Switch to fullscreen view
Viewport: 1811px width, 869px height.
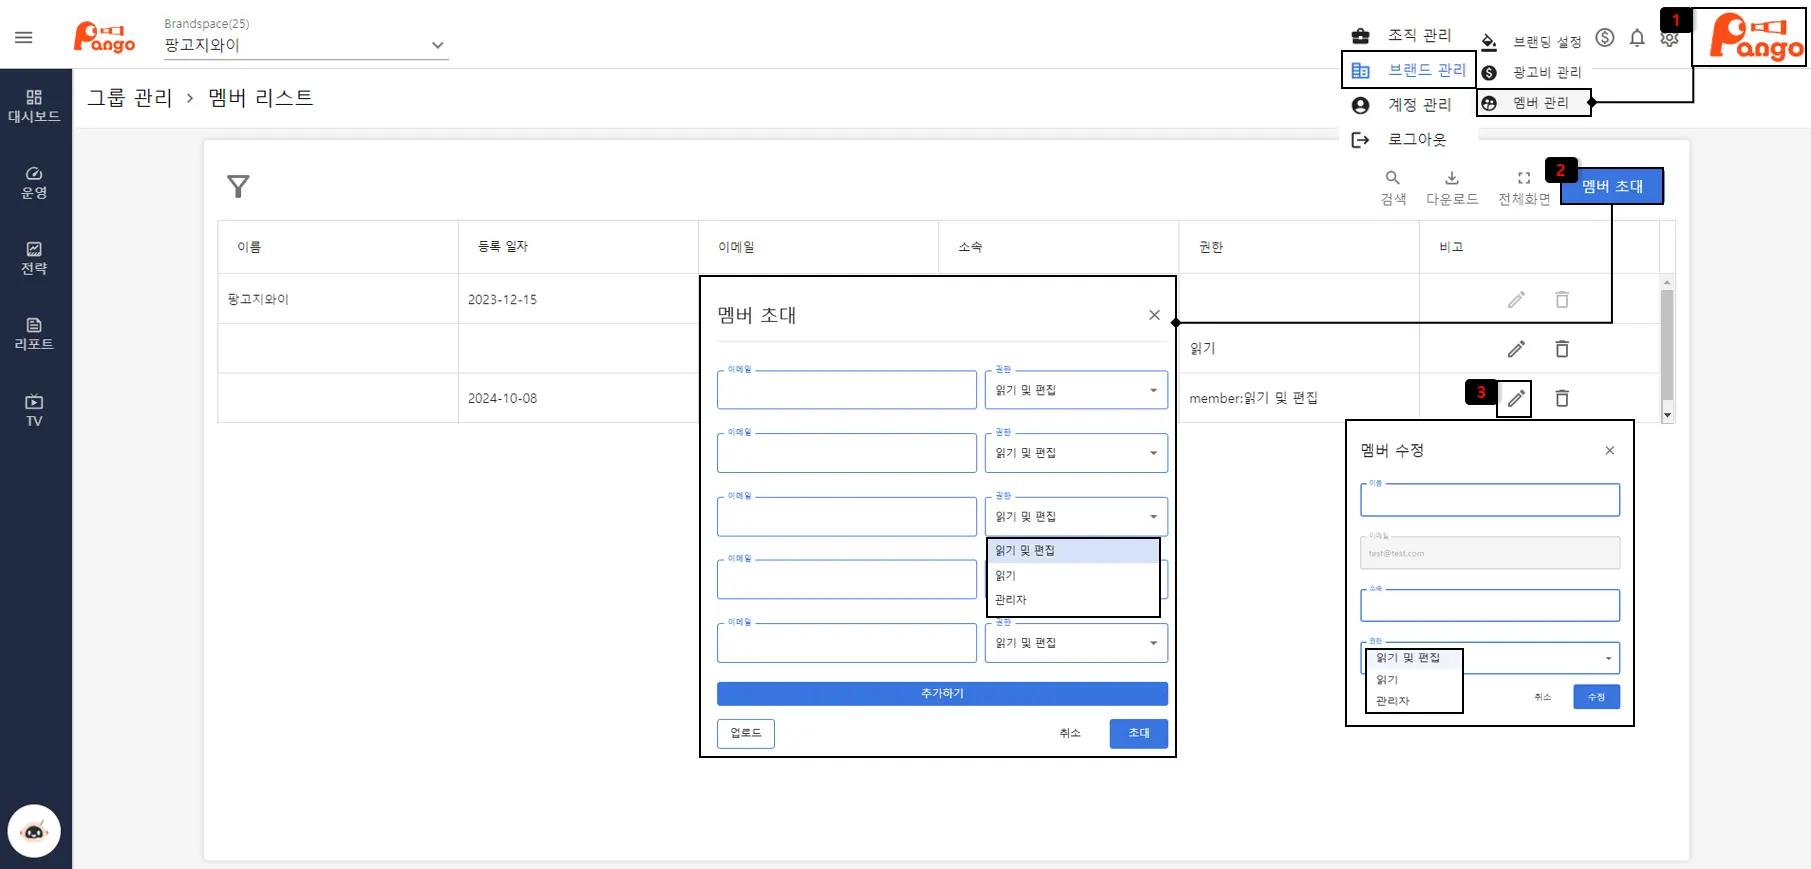tap(1523, 186)
